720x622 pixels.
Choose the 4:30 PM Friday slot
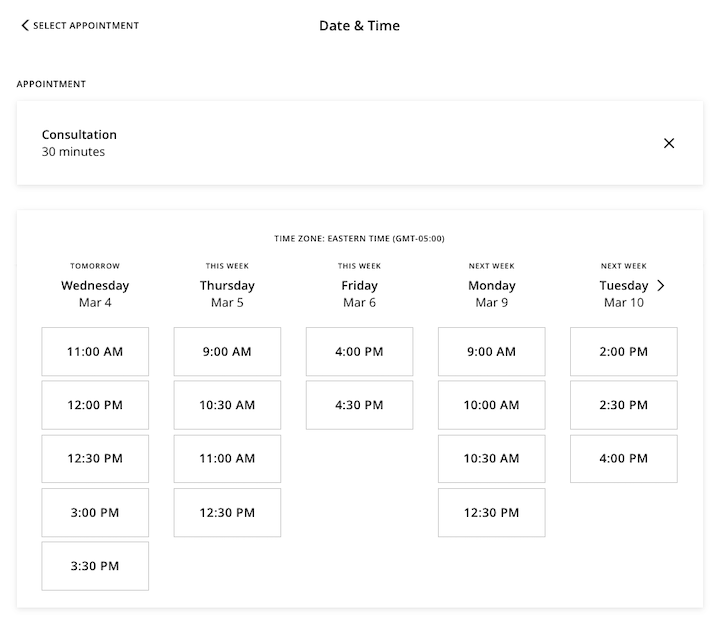(x=359, y=405)
